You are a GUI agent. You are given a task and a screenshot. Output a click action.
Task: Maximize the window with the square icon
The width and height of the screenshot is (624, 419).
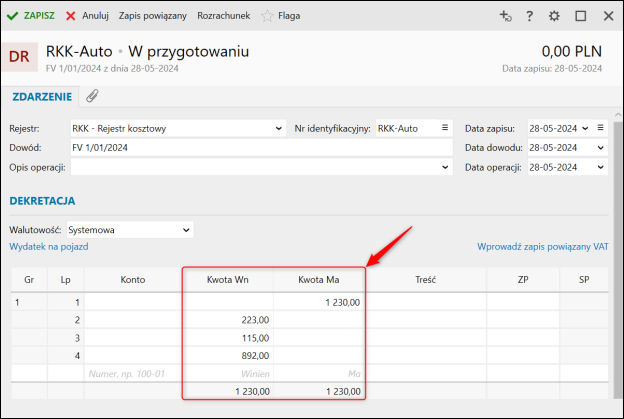coord(581,16)
